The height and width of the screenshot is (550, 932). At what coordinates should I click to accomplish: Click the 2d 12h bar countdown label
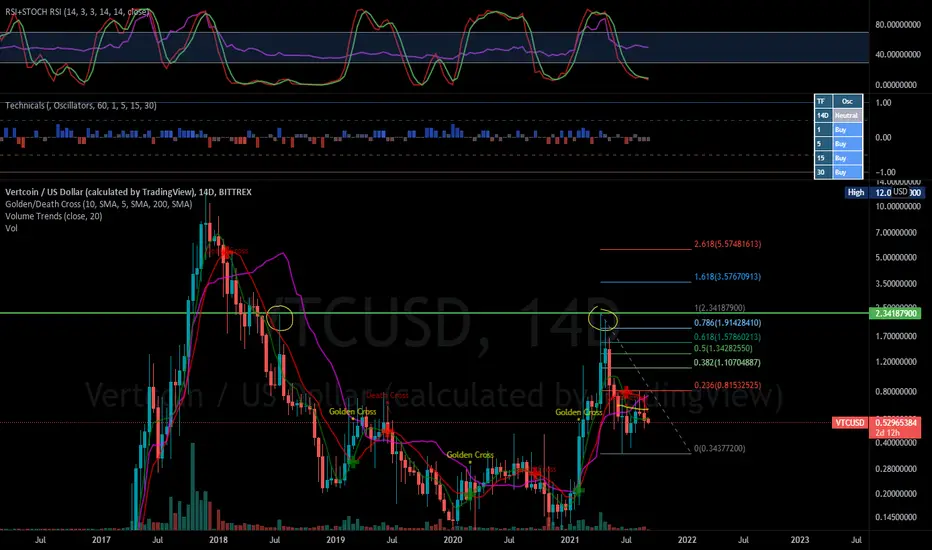pos(887,433)
